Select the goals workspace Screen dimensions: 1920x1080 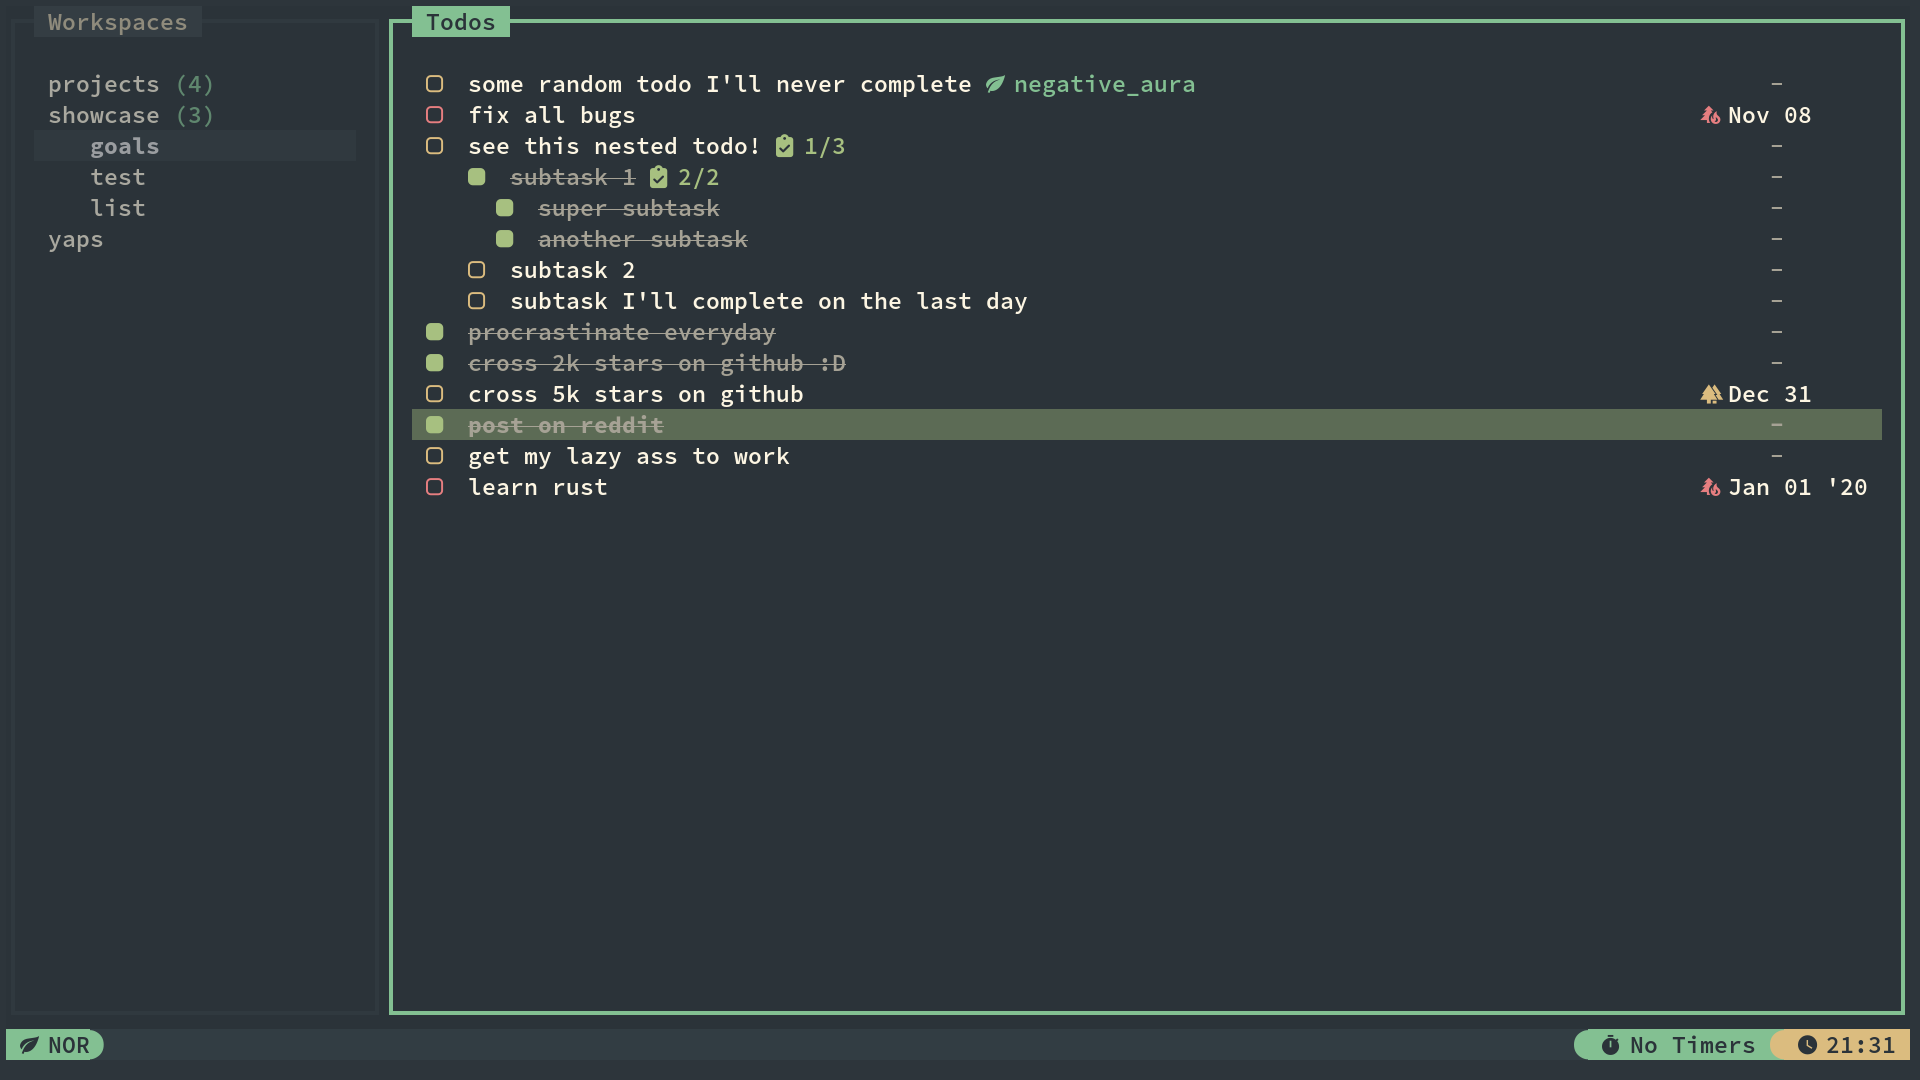pyautogui.click(x=195, y=146)
